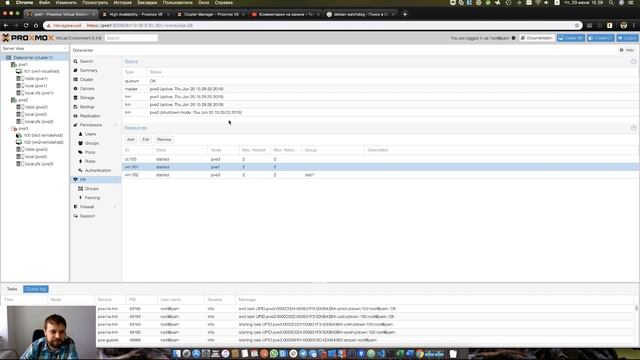Select VM 102 under pve3
The height and width of the screenshot is (360, 640).
[43, 142]
